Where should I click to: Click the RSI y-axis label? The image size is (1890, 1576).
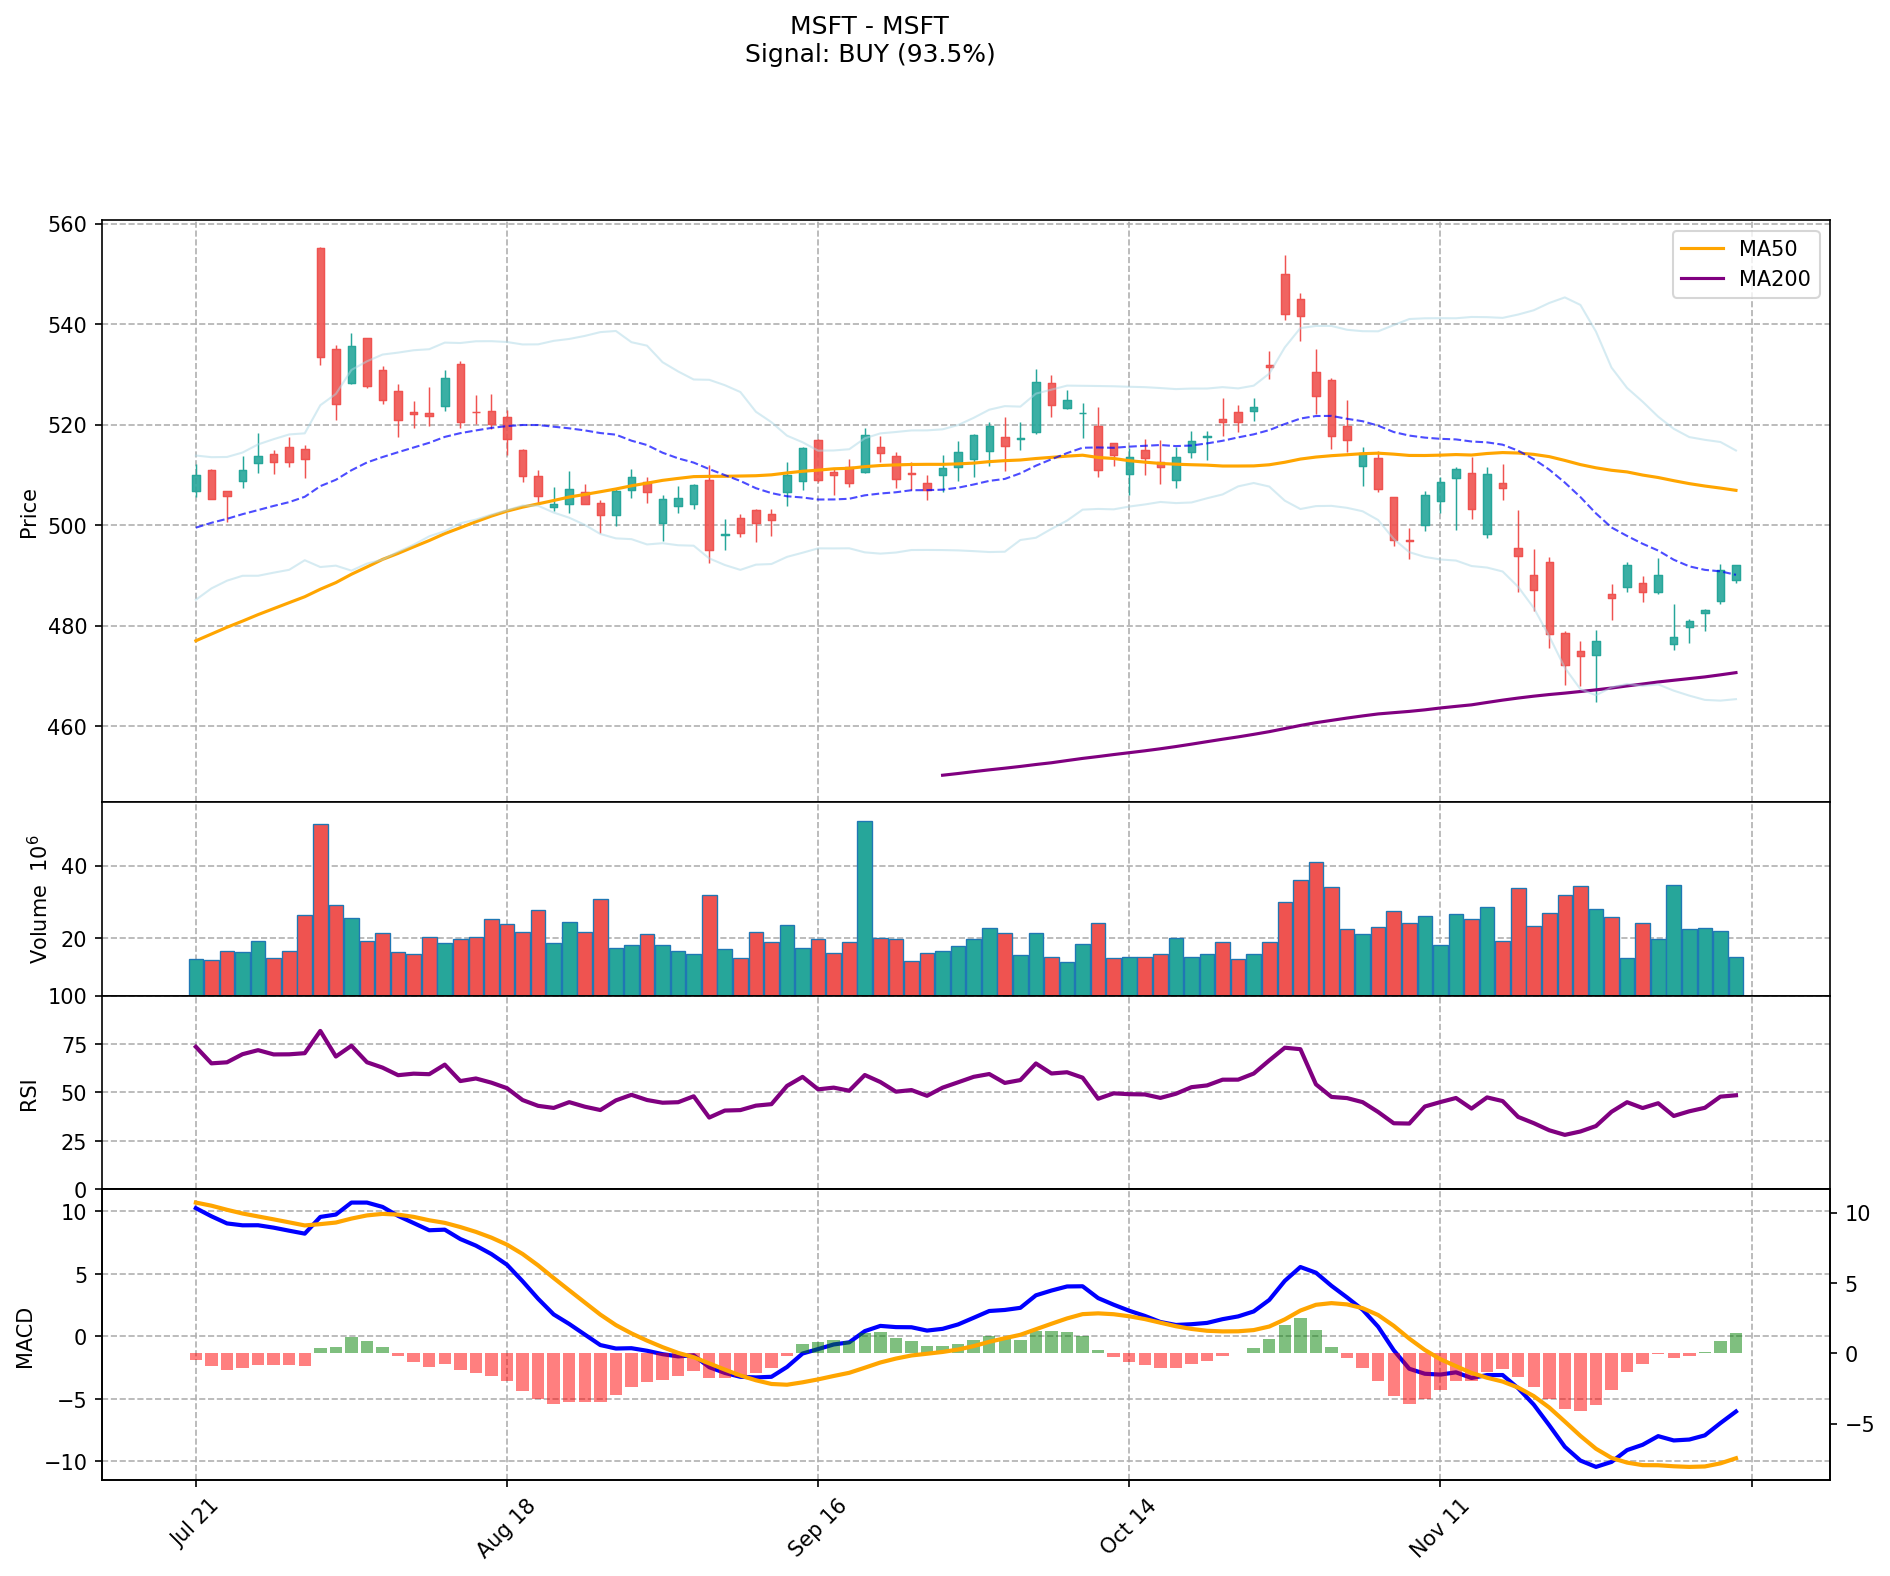point(29,1094)
